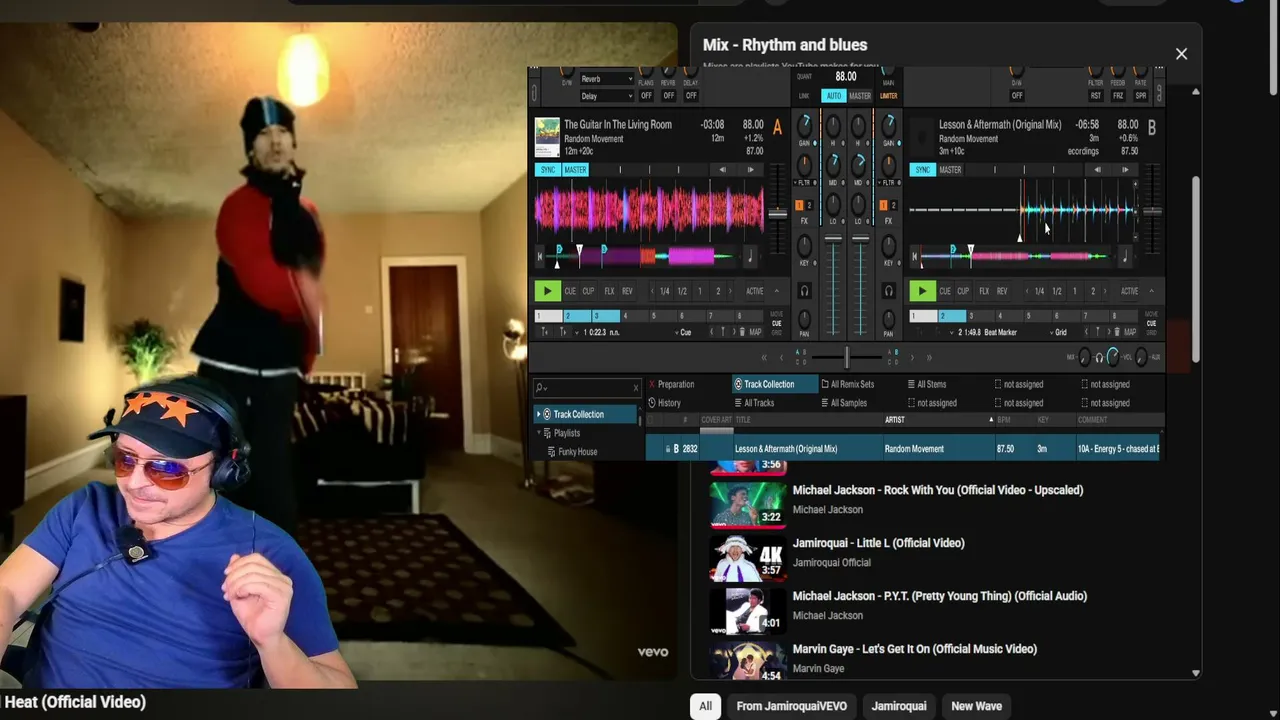Collapse deck A advanced panel chevron

point(777,291)
